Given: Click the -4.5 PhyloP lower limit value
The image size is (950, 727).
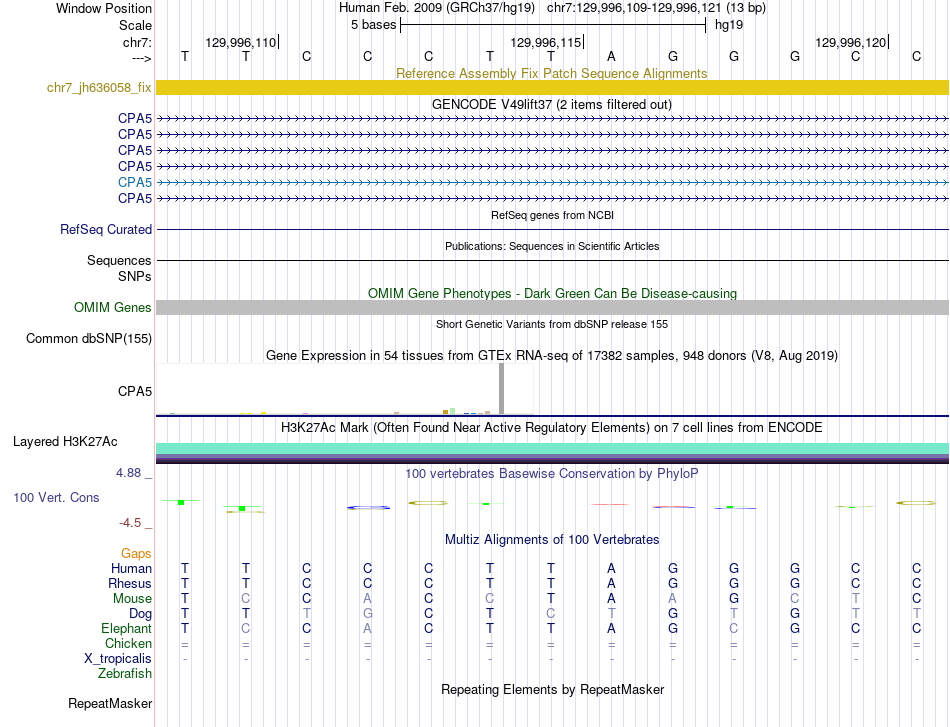Looking at the screenshot, I should (130, 522).
